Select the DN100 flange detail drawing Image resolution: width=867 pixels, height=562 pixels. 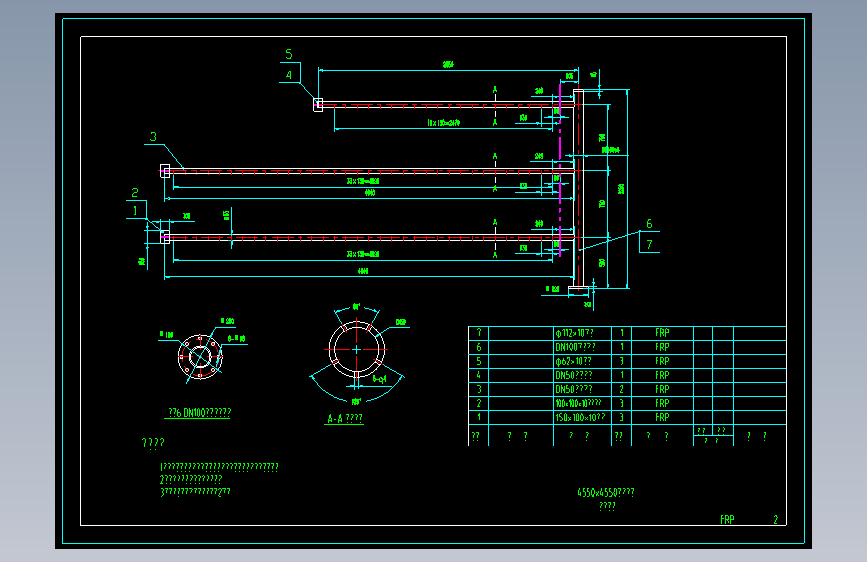(200, 357)
